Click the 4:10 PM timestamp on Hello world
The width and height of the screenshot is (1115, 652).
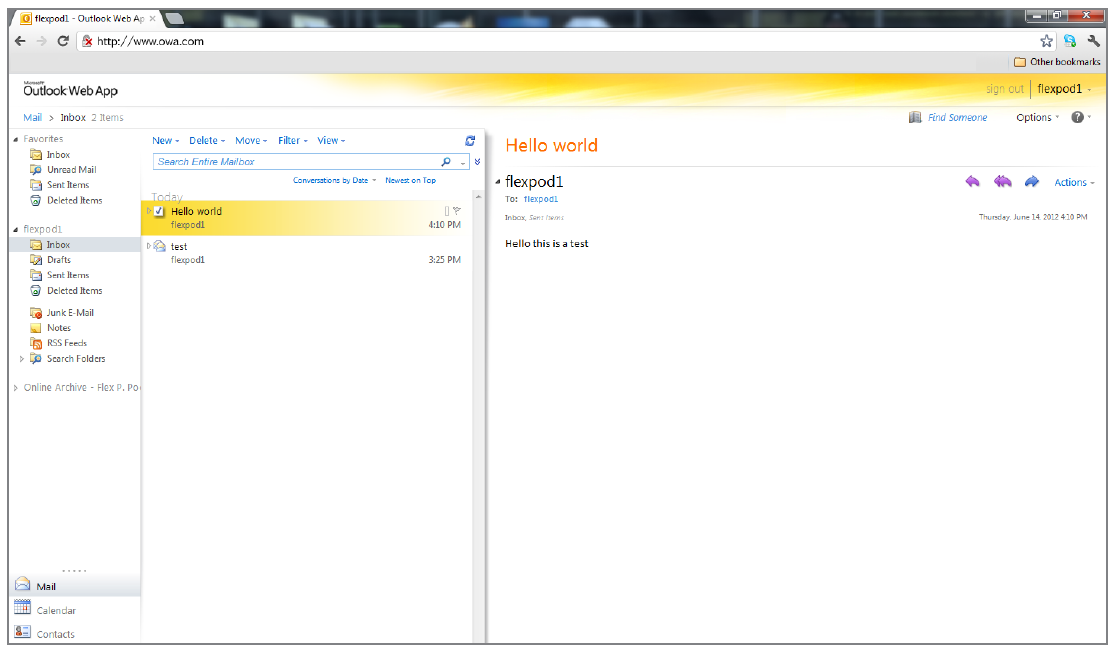(444, 225)
